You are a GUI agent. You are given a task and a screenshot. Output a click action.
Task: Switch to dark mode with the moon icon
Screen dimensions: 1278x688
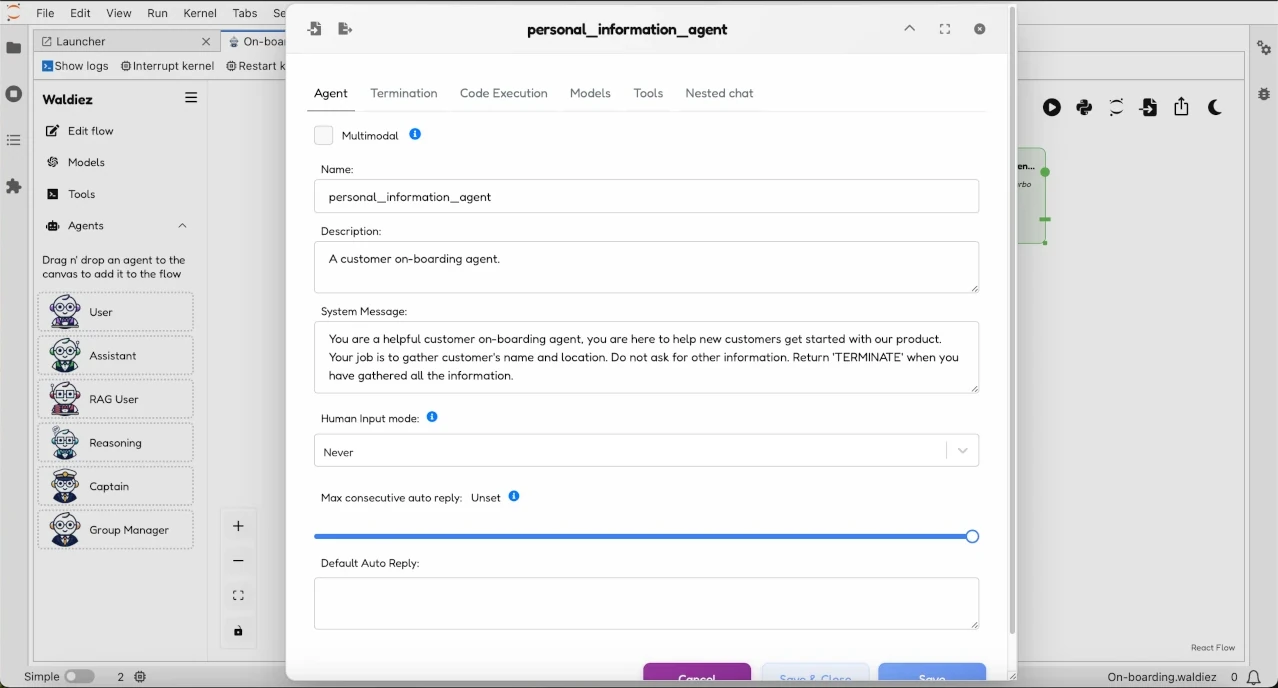(1215, 107)
